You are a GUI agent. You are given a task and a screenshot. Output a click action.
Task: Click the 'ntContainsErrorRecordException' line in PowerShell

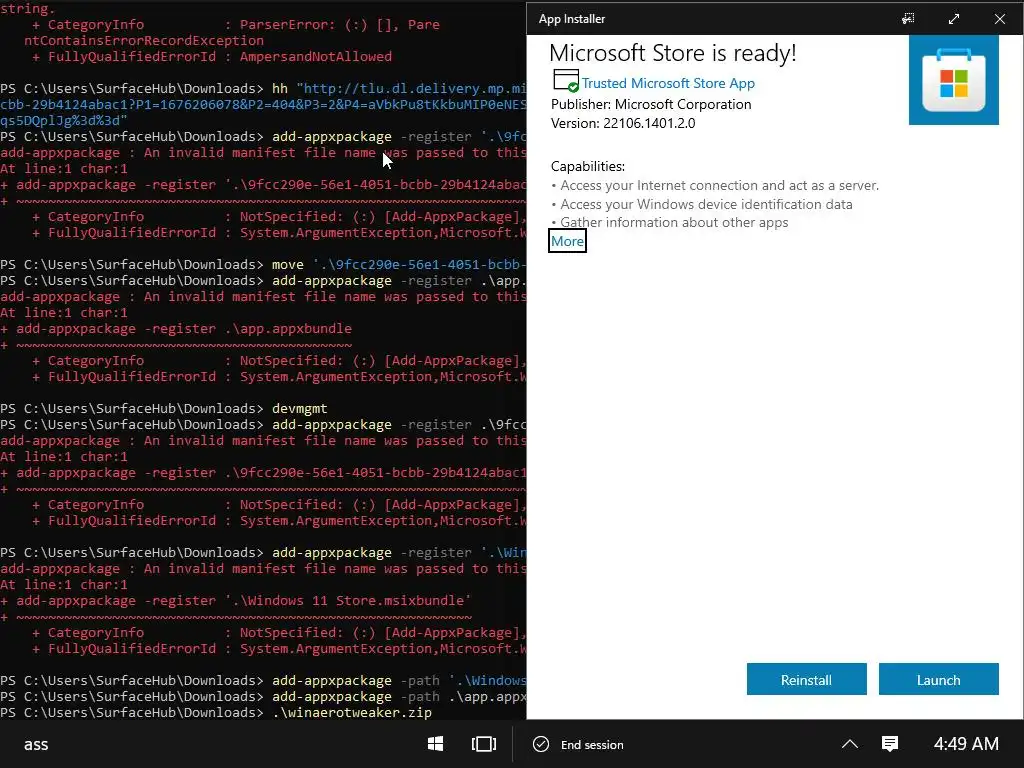[144, 40]
